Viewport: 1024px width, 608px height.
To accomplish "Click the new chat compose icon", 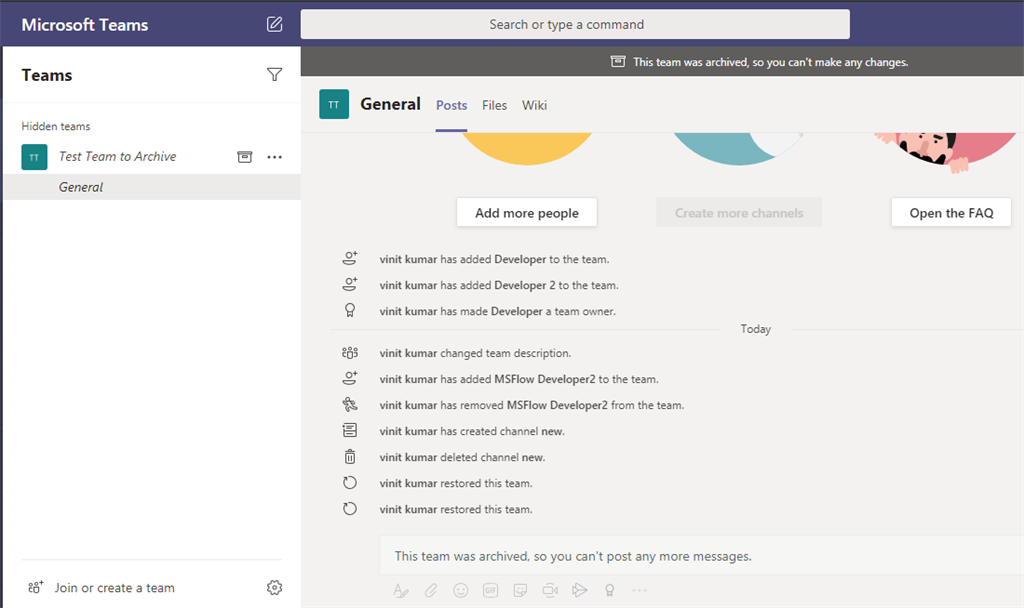I will [275, 24].
